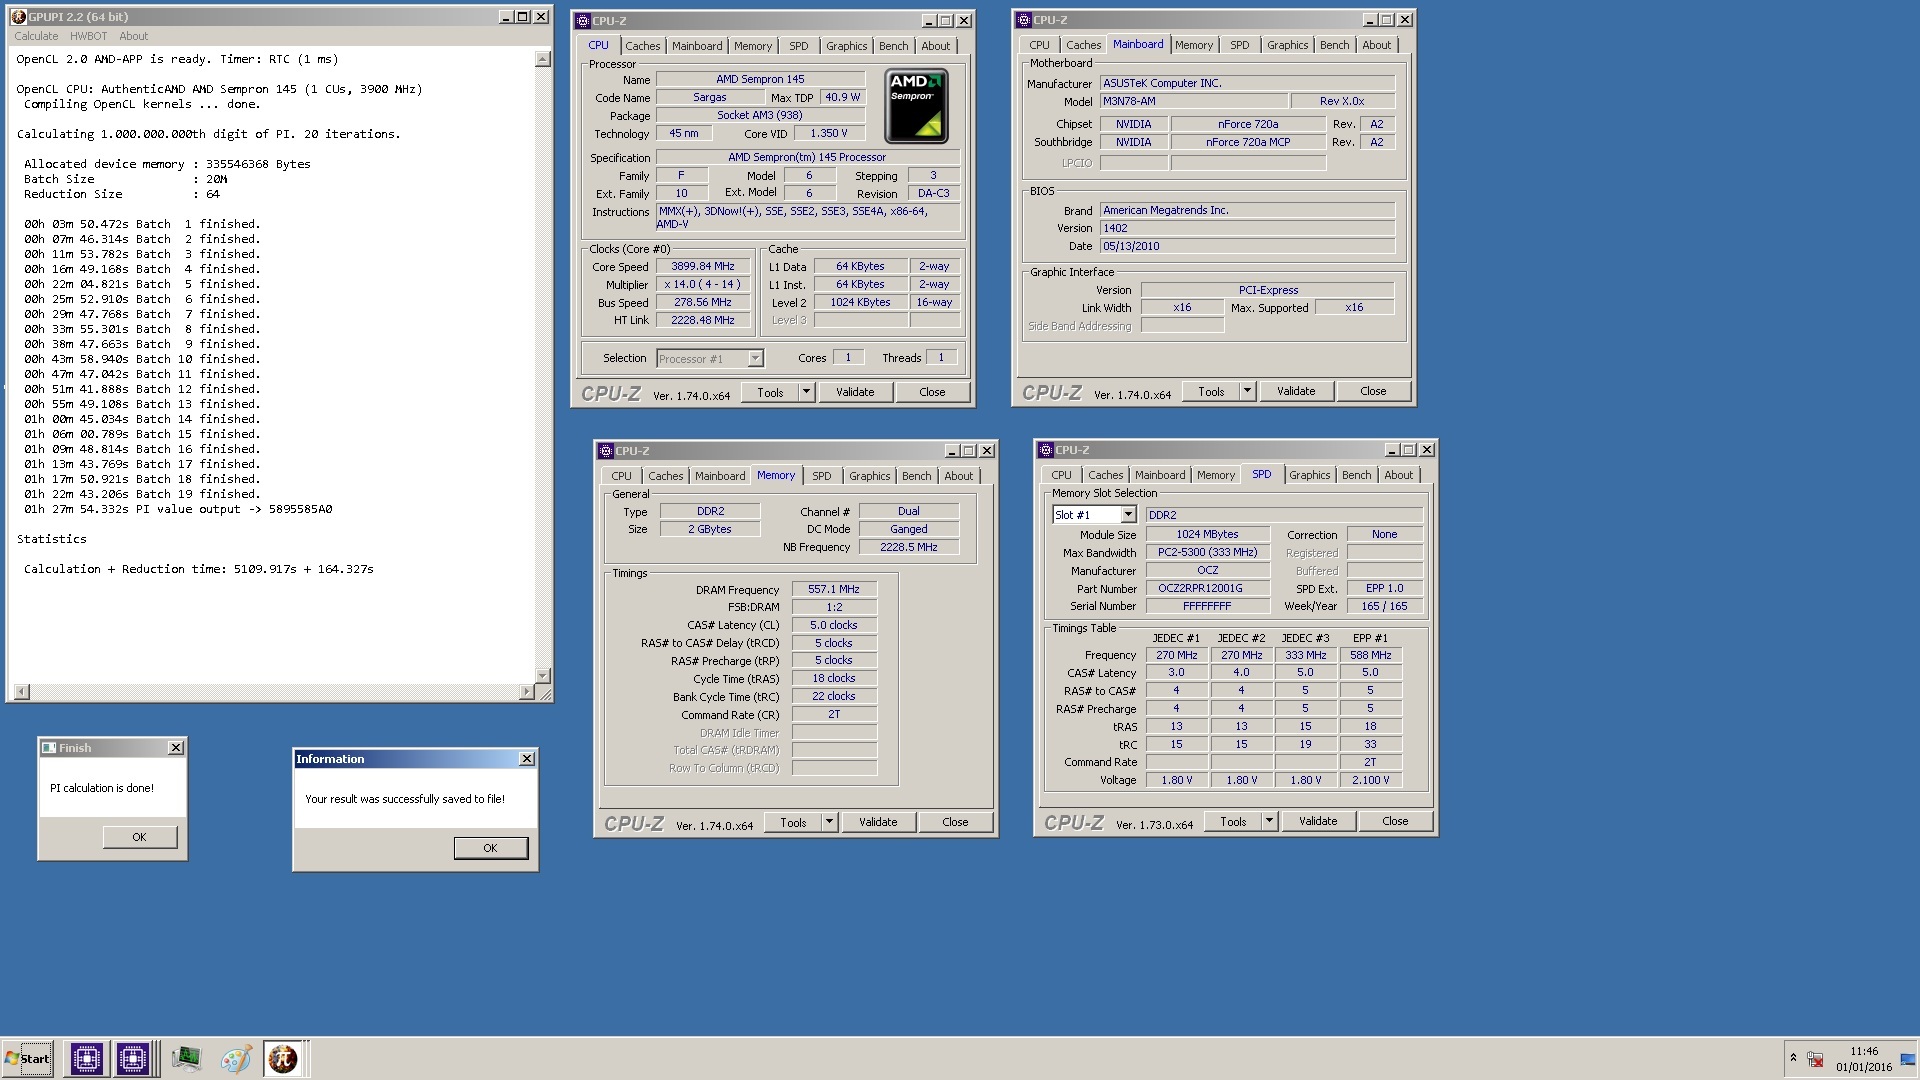Screen dimensions: 1920x1080
Task: Click the PI value output line in GPUPI
Action: tap(178, 509)
